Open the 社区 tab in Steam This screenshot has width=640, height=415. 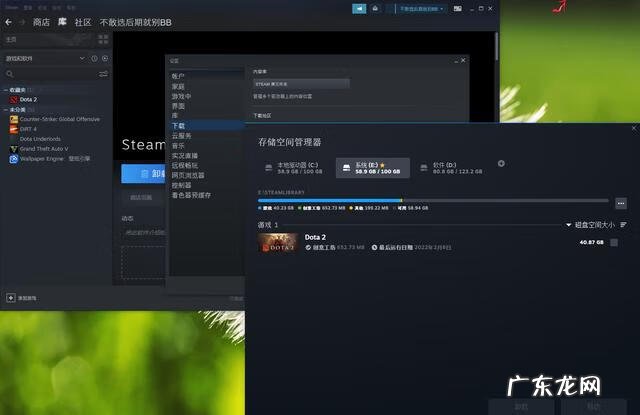(x=83, y=22)
